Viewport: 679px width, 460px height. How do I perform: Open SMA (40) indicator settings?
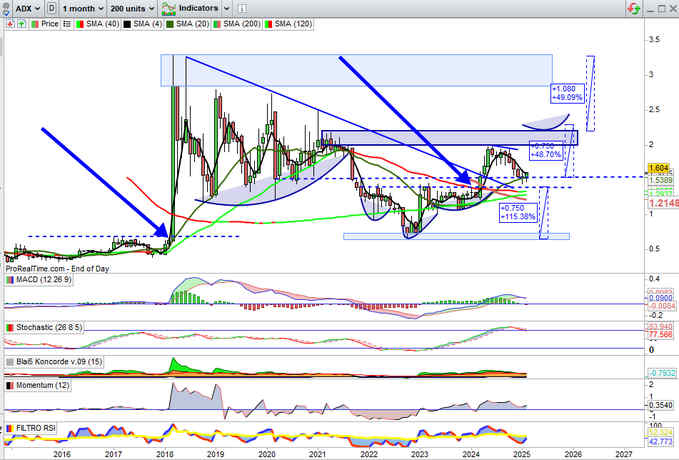(x=102, y=24)
